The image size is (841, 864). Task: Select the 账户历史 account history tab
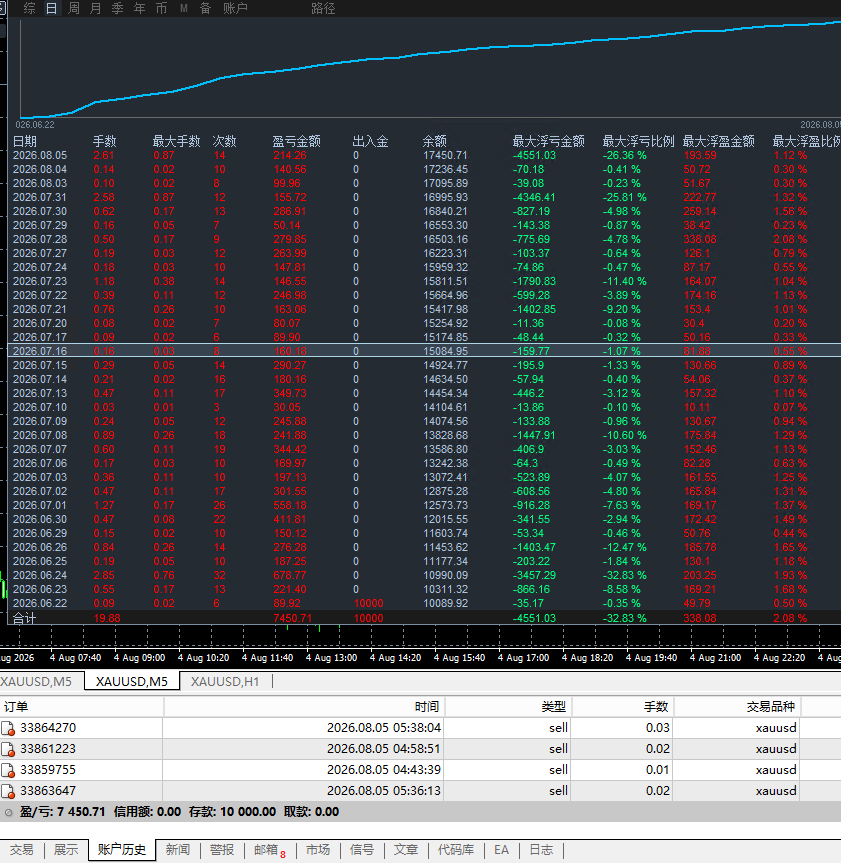click(122, 850)
